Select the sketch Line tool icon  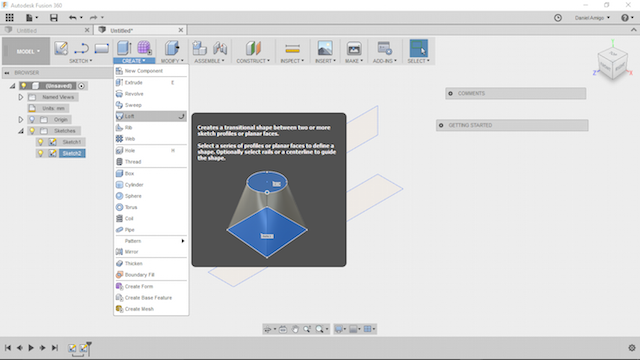[81, 48]
